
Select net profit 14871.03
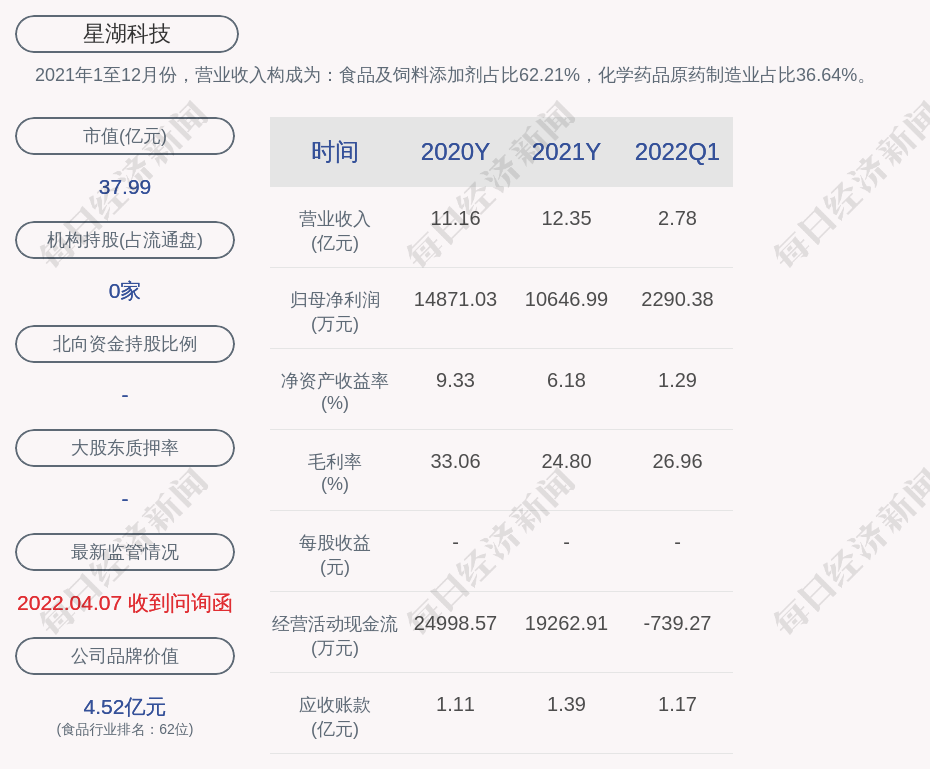point(456,299)
